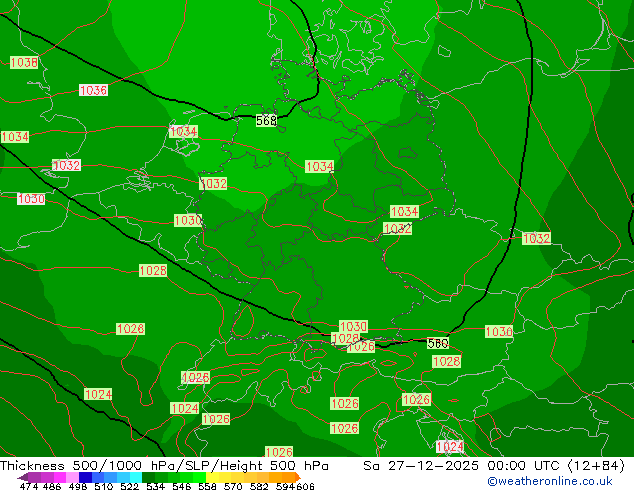Screen dimensions: 634x490
Task: Pick the darkest green legend swatch
Action: (148, 477)
